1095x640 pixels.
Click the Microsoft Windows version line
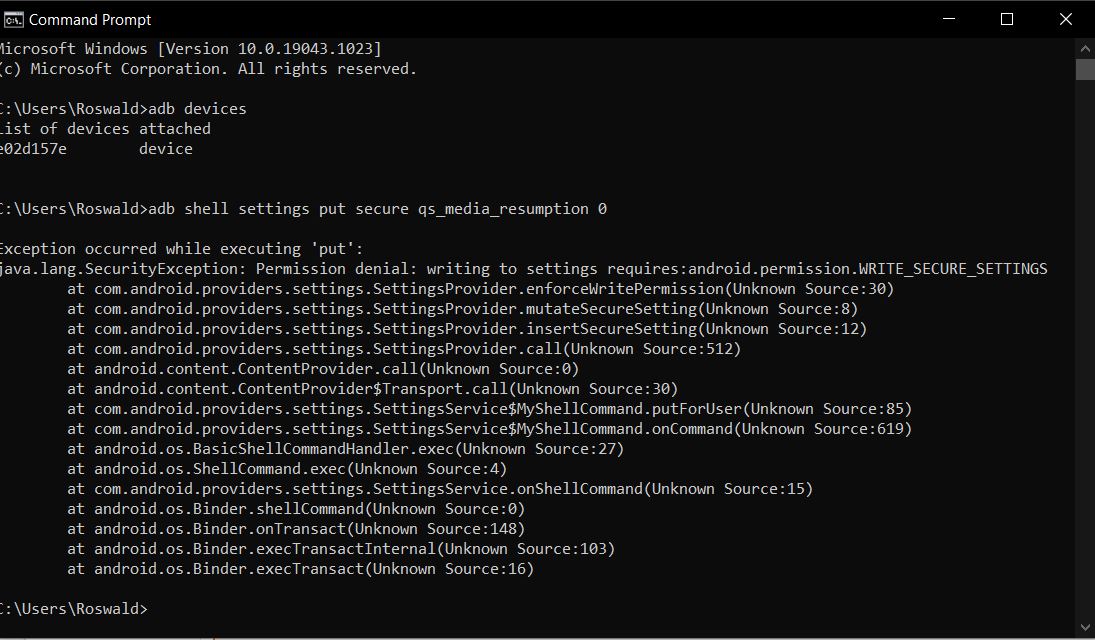coord(191,49)
